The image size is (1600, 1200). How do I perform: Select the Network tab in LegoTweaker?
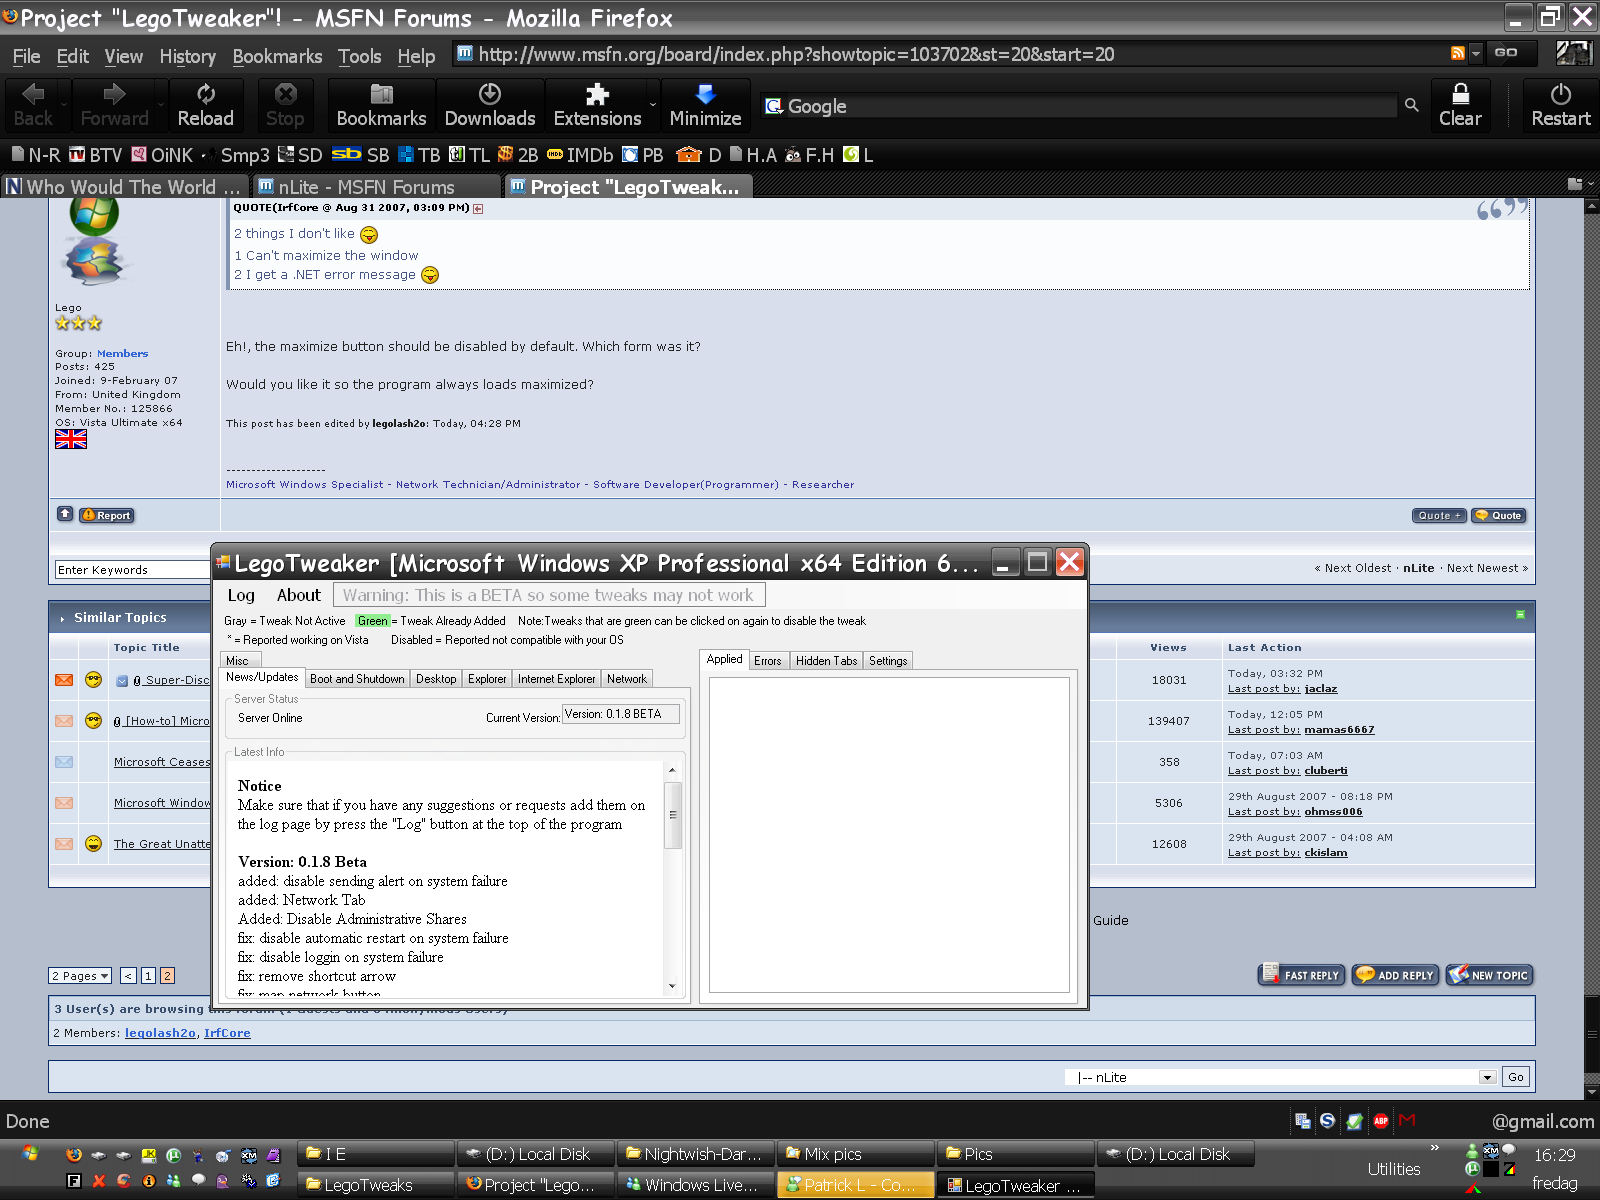pyautogui.click(x=627, y=678)
